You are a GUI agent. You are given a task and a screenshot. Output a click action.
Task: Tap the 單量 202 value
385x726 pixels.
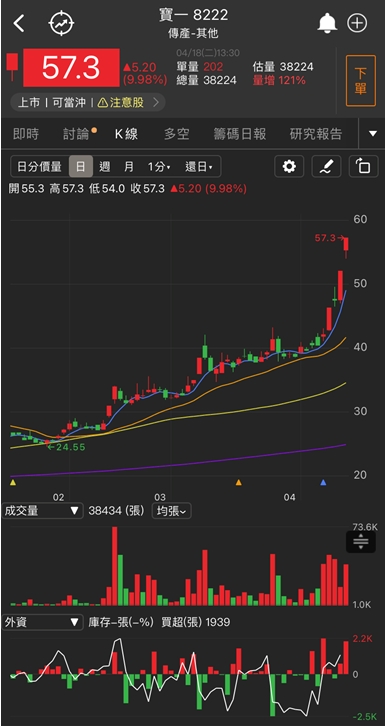(x=199, y=67)
